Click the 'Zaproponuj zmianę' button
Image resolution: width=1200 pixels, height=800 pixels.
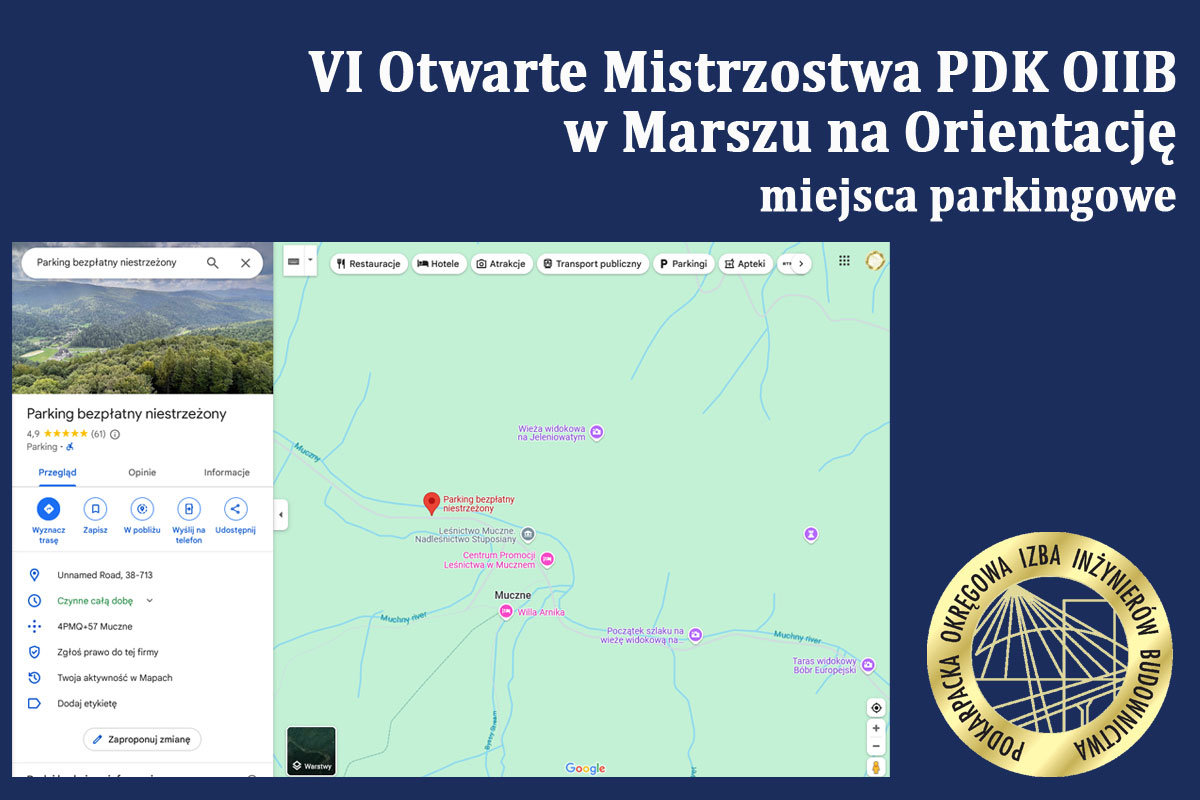click(x=142, y=739)
